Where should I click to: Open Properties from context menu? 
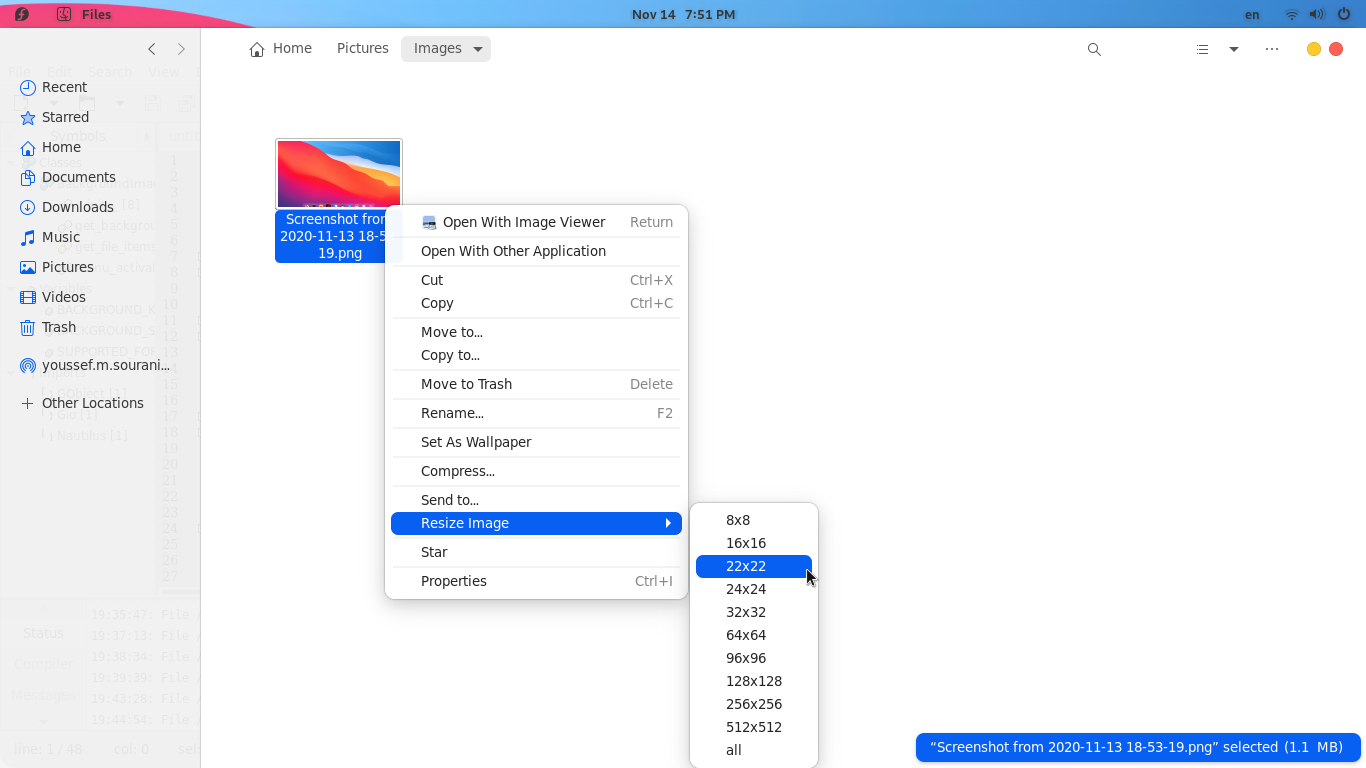pyautogui.click(x=536, y=581)
